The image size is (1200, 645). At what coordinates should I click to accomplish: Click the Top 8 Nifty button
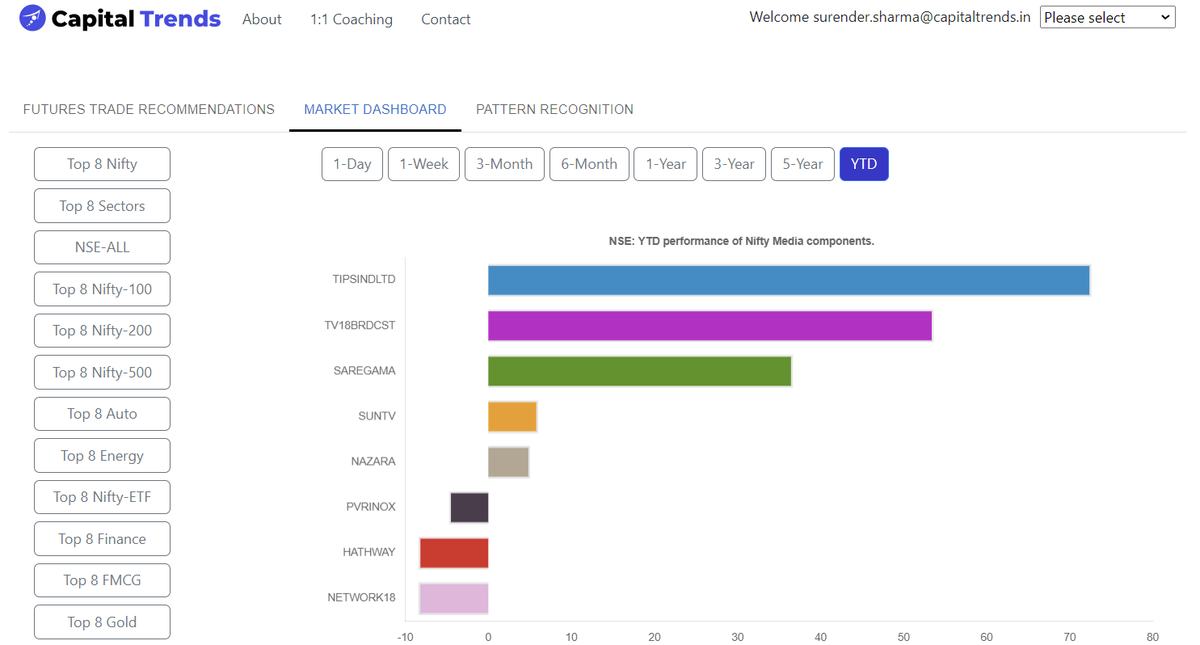click(102, 164)
